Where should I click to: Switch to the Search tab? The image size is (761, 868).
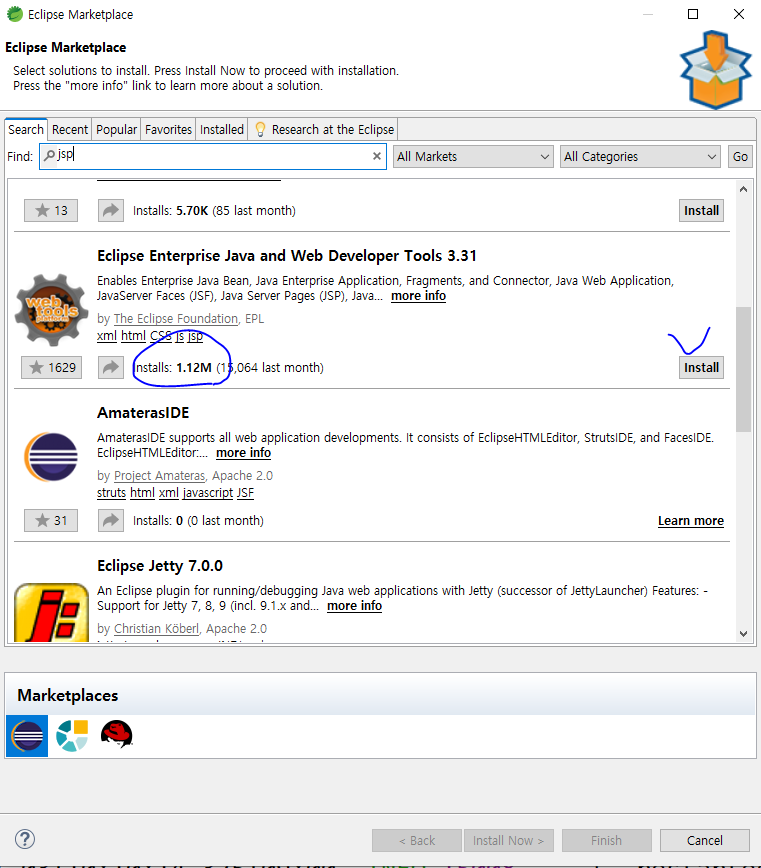(26, 130)
